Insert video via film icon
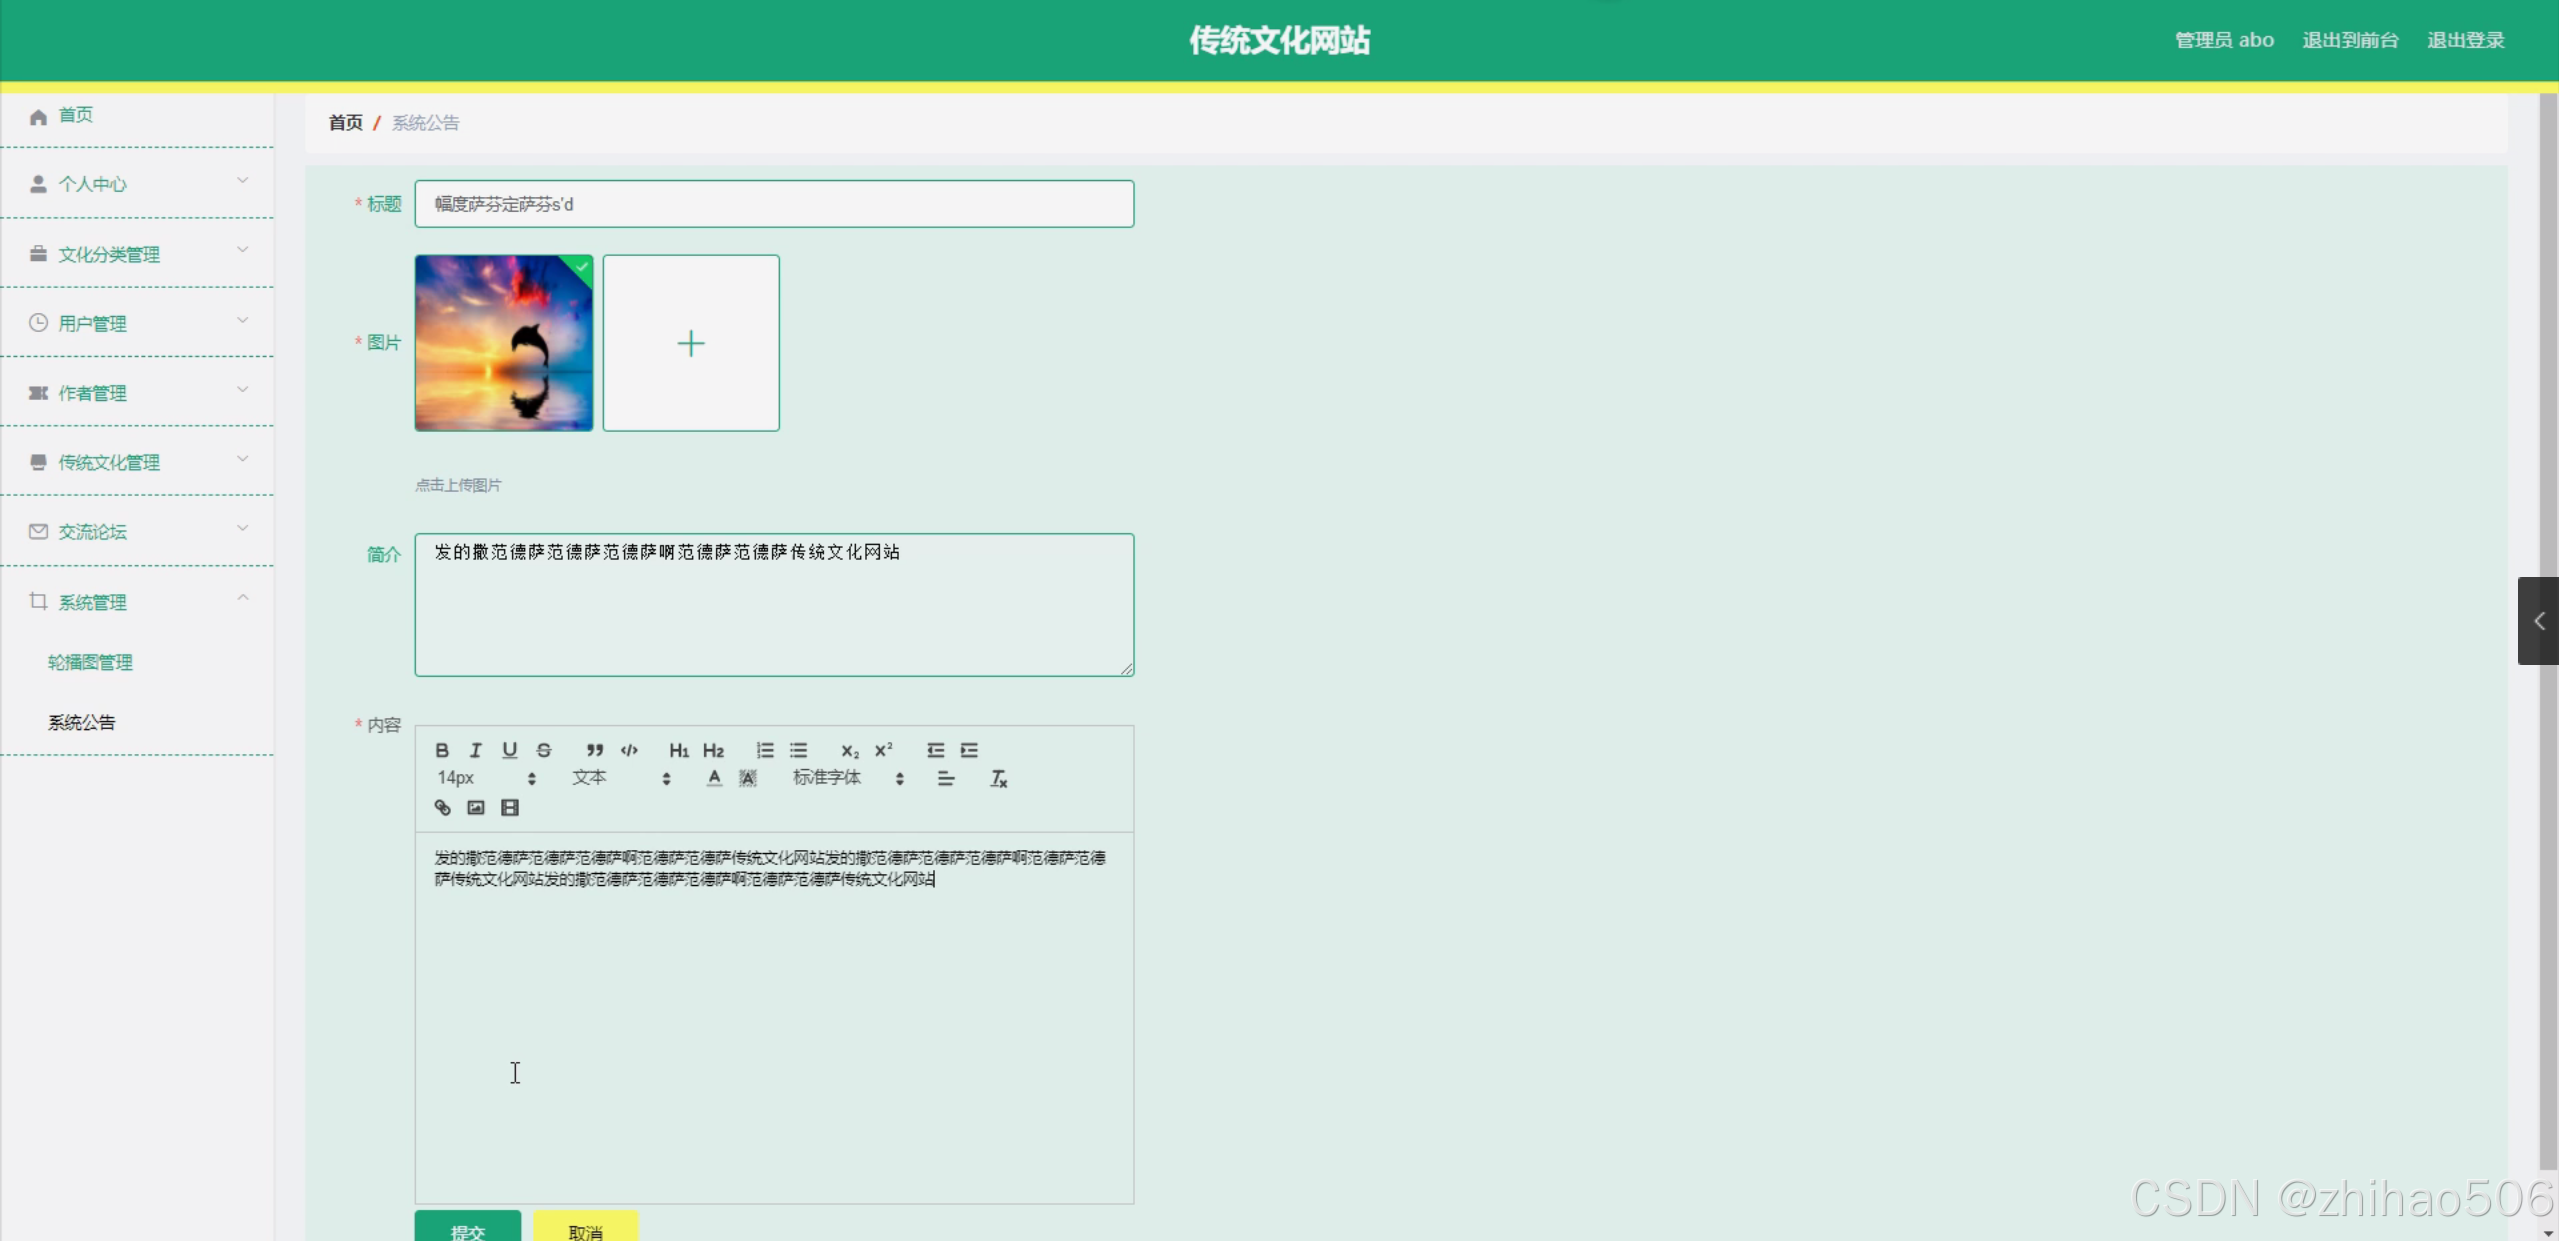2559x1241 pixels. point(510,807)
